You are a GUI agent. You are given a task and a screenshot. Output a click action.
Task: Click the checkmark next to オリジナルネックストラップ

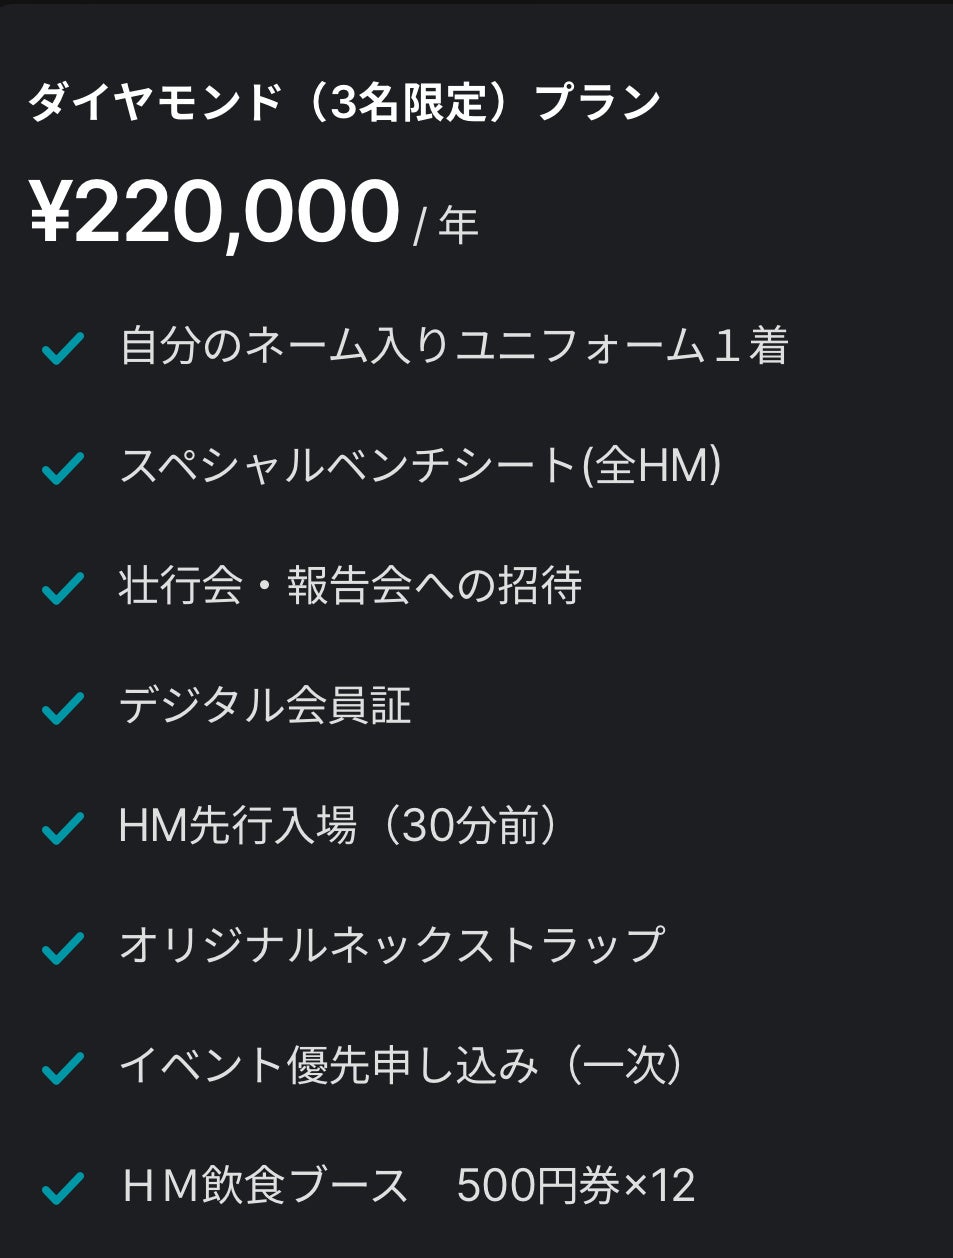62,949
